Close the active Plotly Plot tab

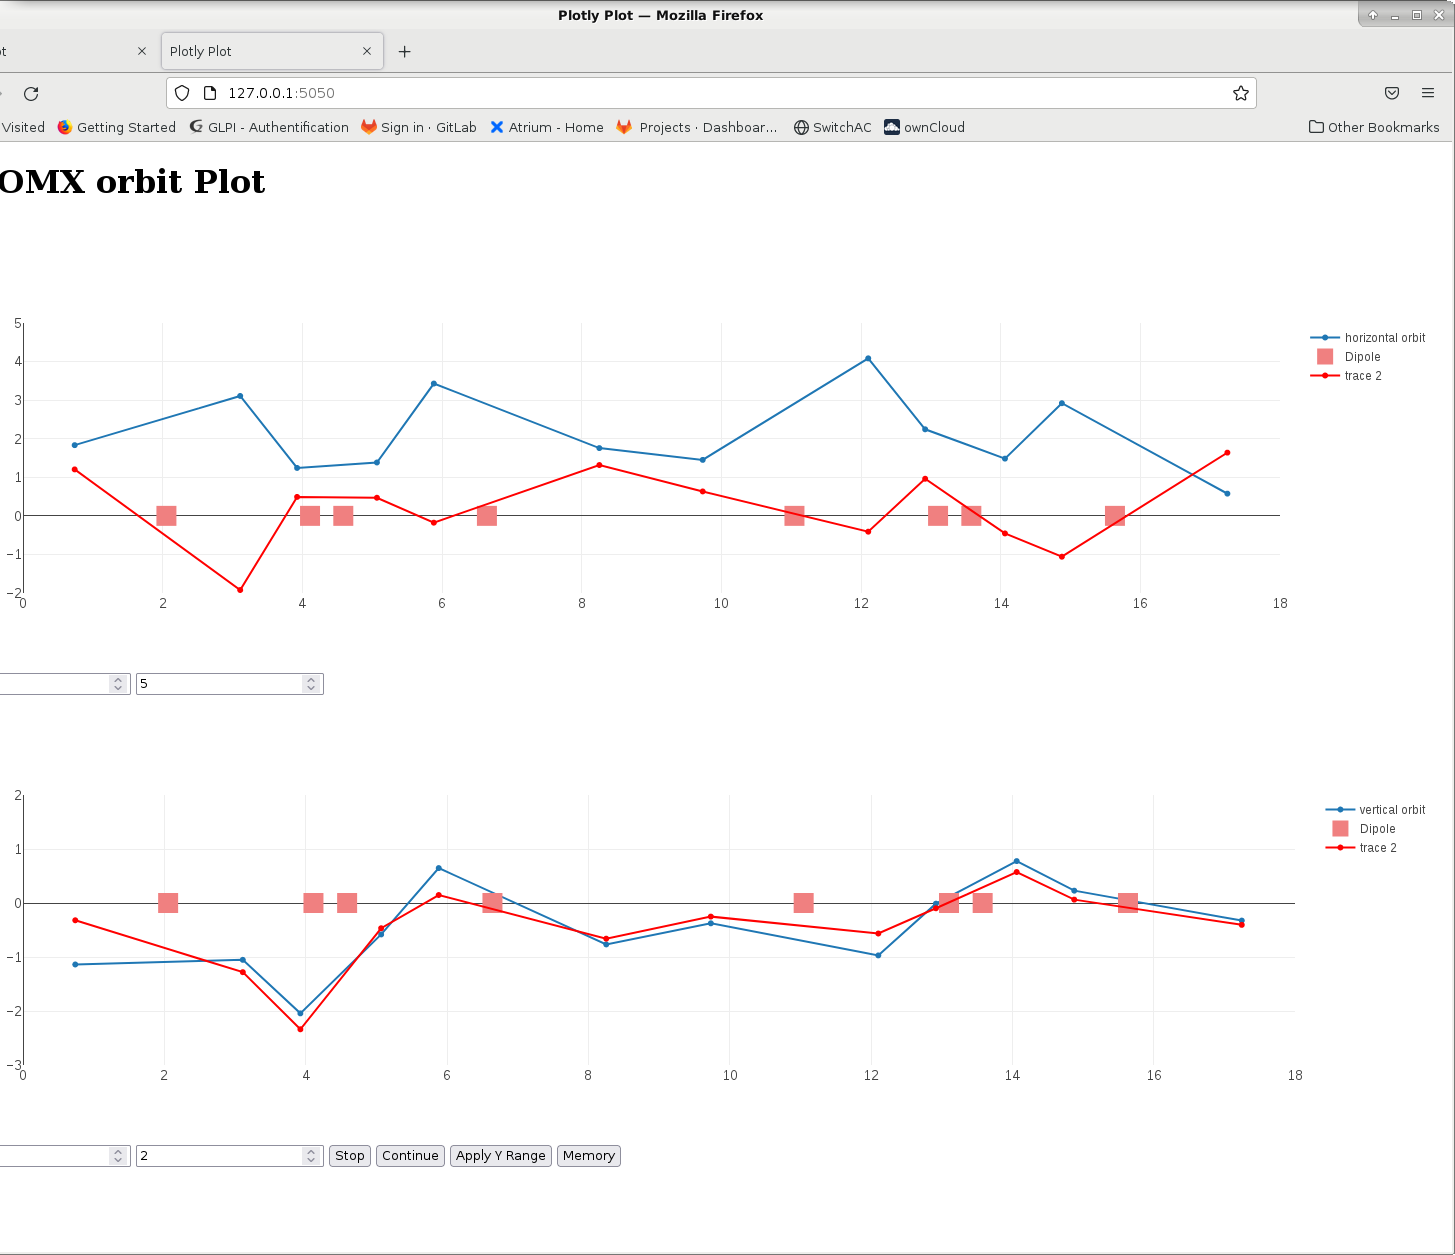pyautogui.click(x=367, y=51)
